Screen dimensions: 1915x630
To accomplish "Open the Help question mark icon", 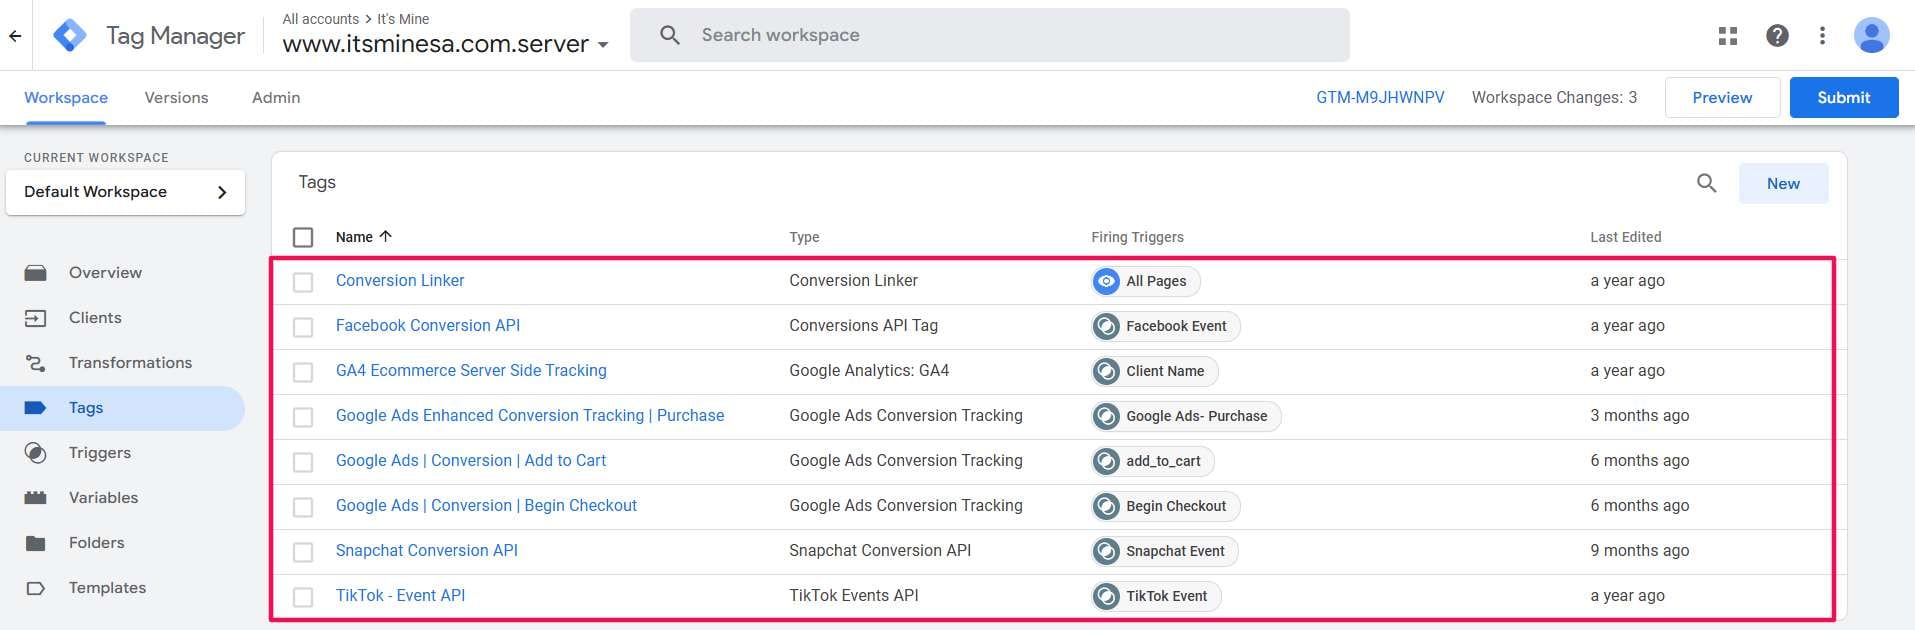I will [x=1777, y=36].
